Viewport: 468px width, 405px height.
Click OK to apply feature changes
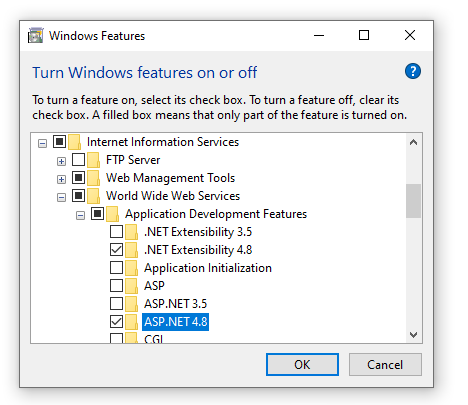tap(302, 364)
